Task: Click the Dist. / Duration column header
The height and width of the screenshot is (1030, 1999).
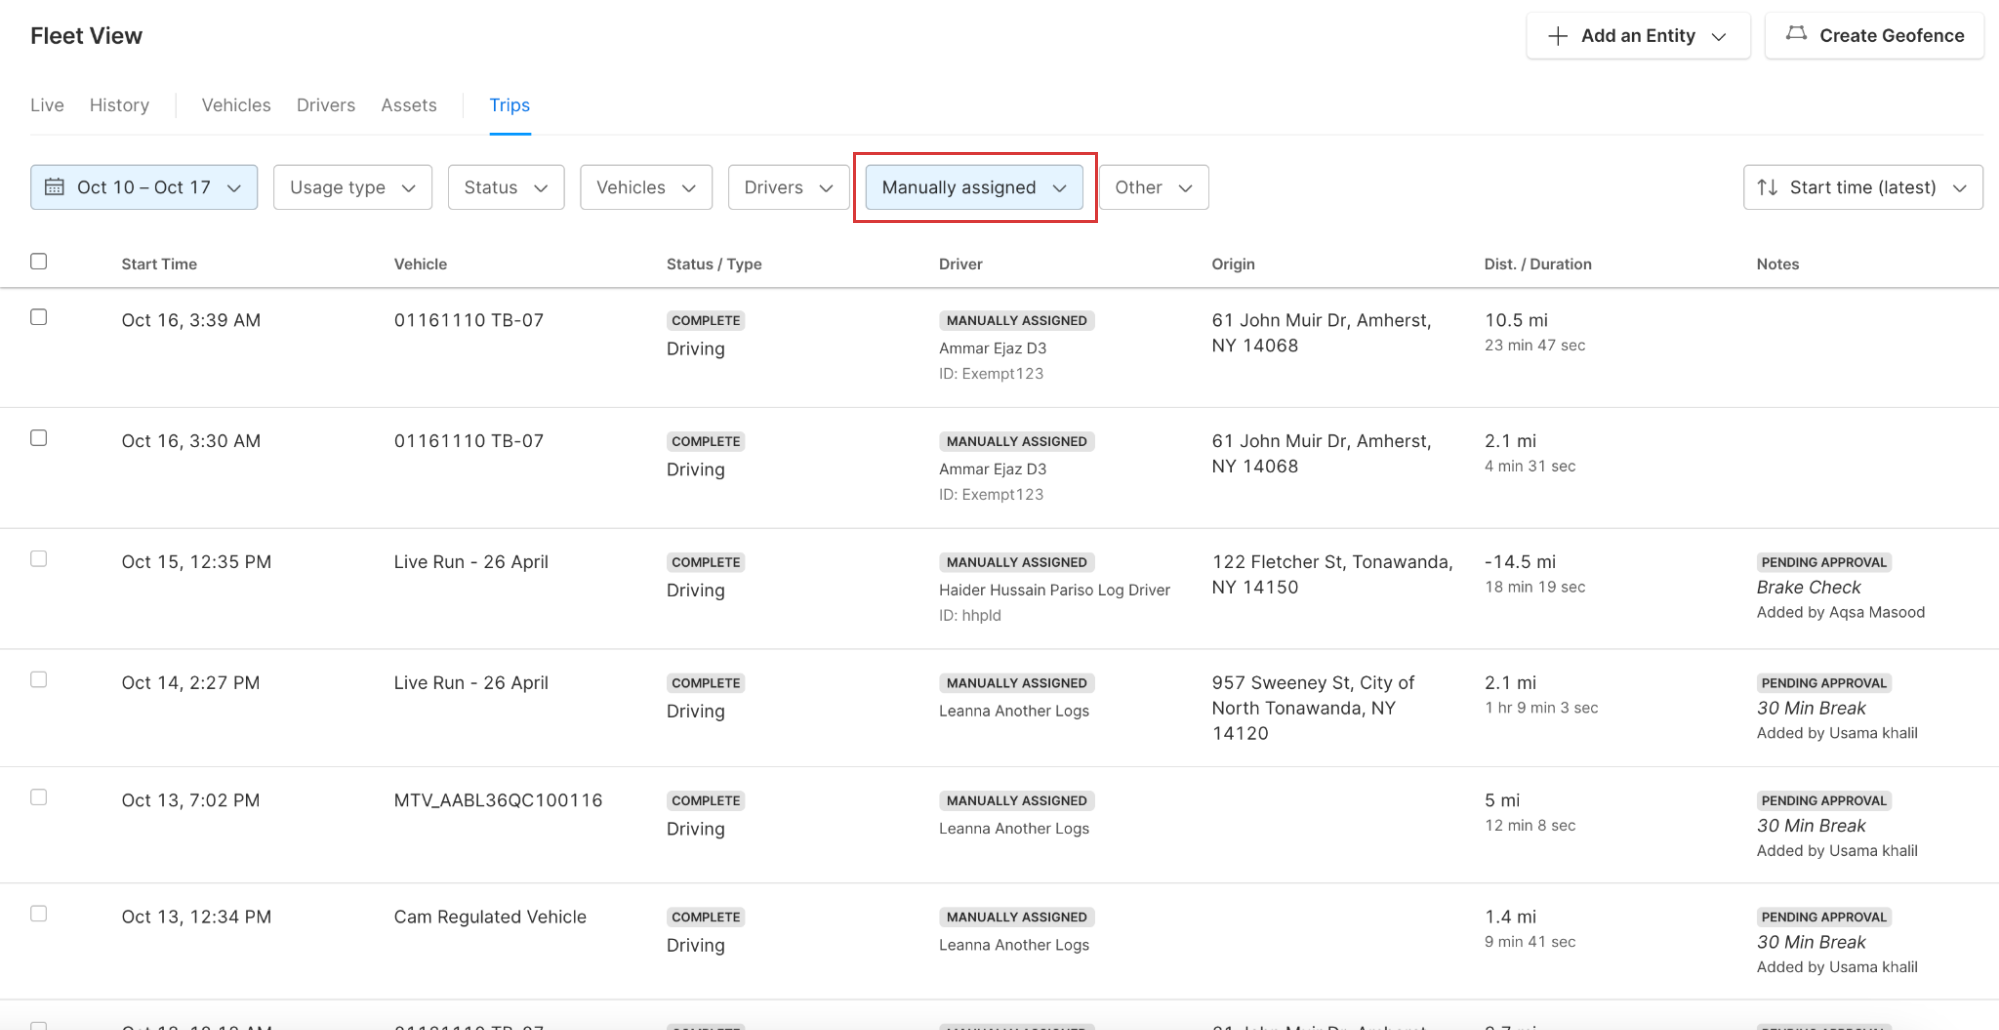Action: (1538, 264)
